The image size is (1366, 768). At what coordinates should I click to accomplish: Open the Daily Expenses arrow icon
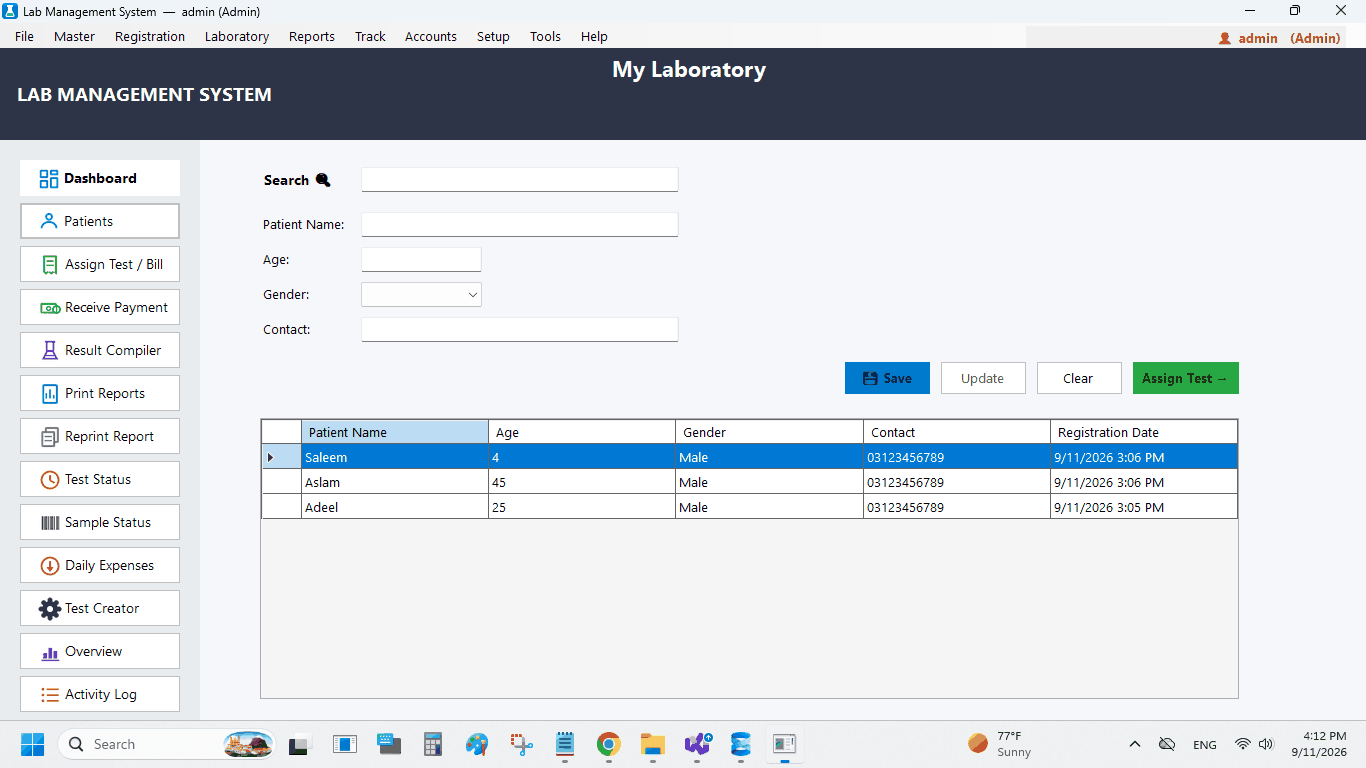click(x=50, y=566)
